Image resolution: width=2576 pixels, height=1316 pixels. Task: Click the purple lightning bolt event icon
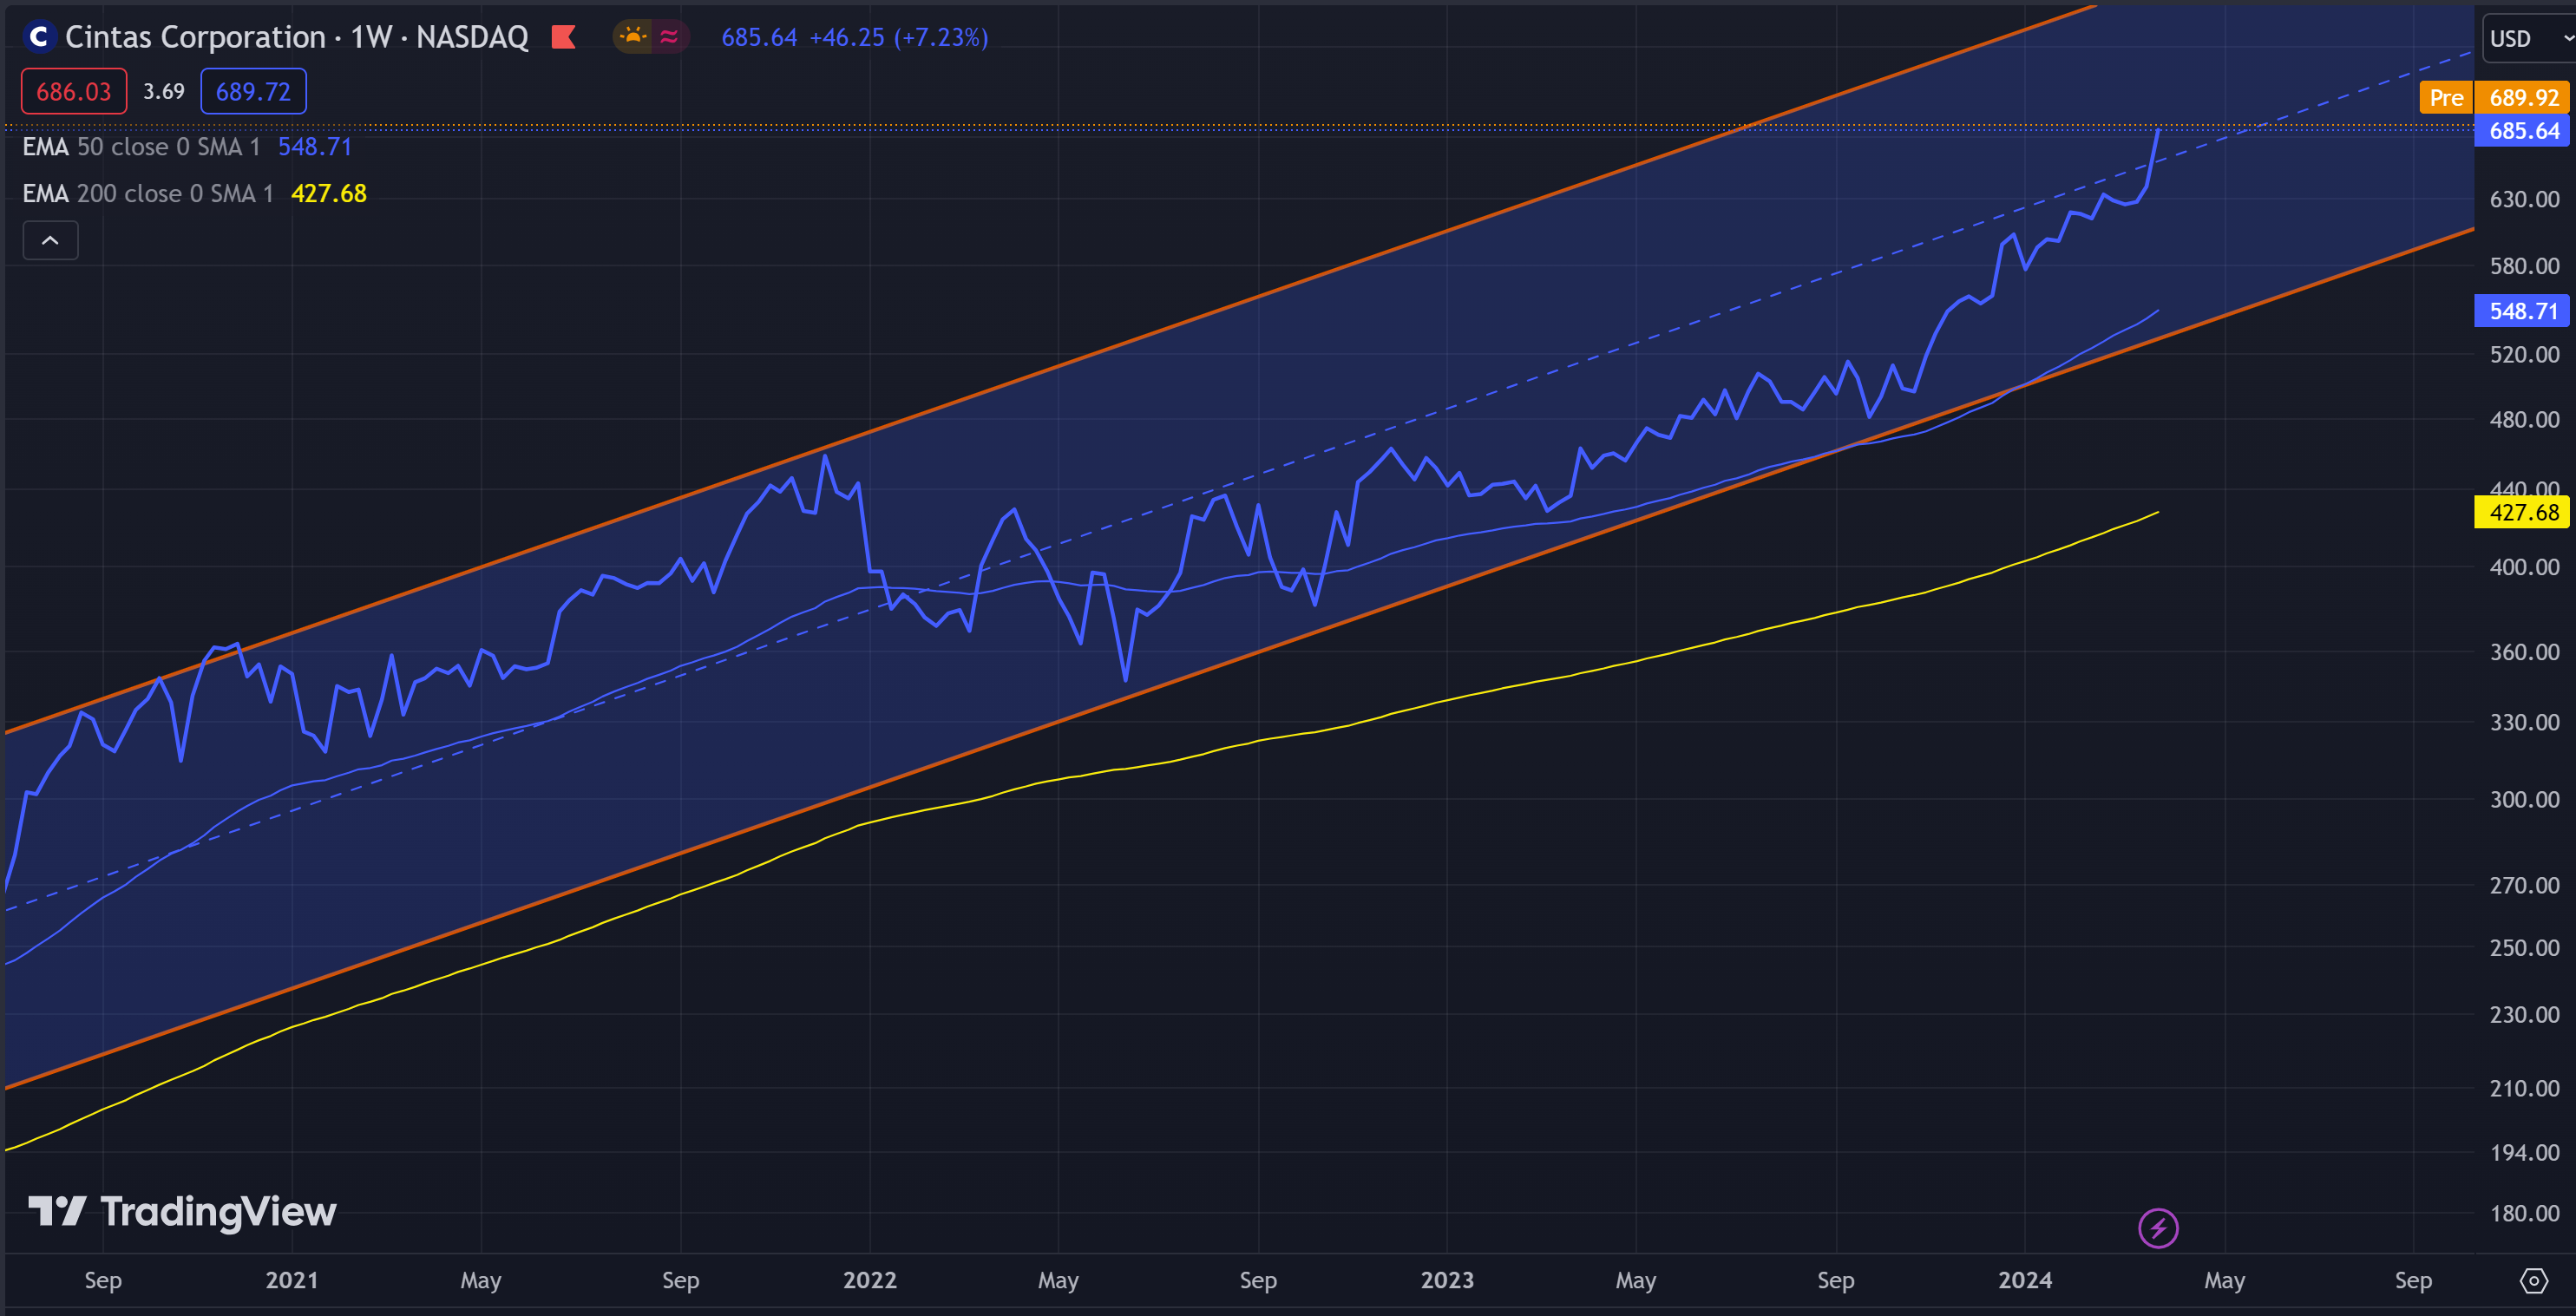pos(2157,1227)
